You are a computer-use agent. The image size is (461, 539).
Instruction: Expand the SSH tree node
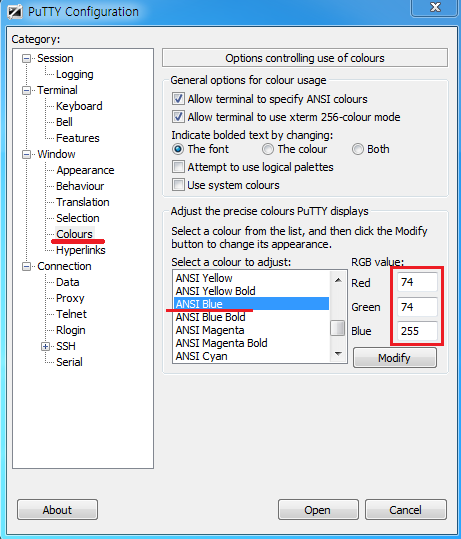[x=45, y=346]
